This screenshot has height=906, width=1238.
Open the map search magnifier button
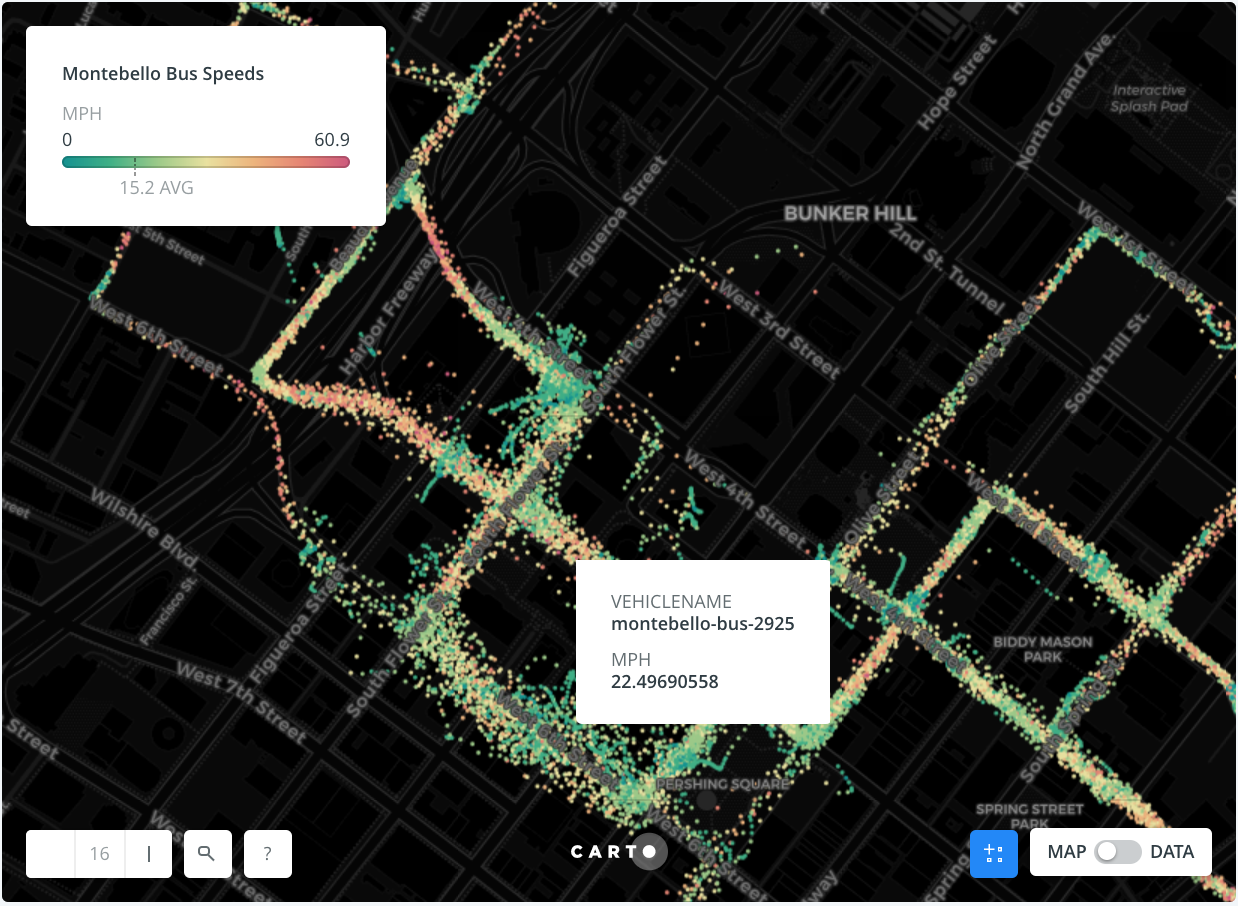tap(208, 854)
